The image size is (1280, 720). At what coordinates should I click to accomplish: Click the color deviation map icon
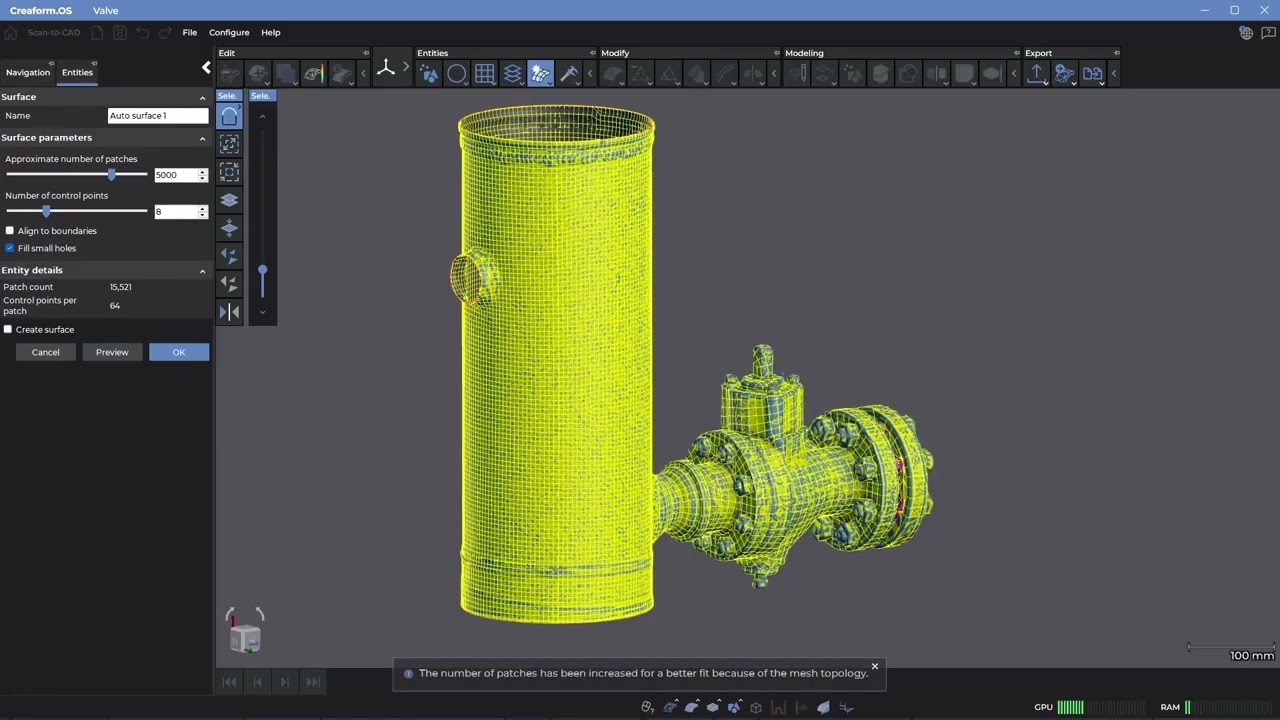coord(314,73)
